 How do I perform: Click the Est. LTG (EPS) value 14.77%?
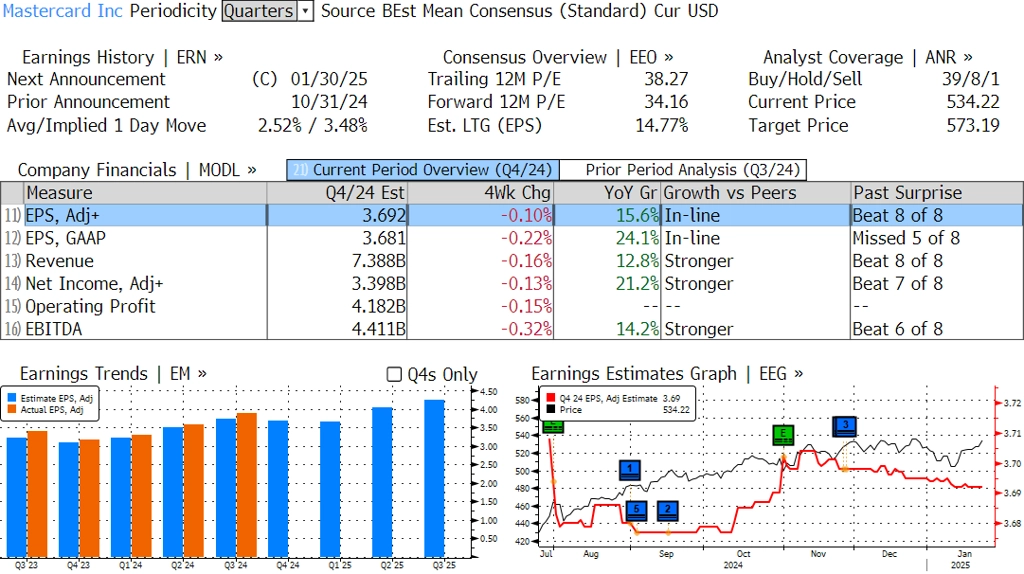pos(662,125)
